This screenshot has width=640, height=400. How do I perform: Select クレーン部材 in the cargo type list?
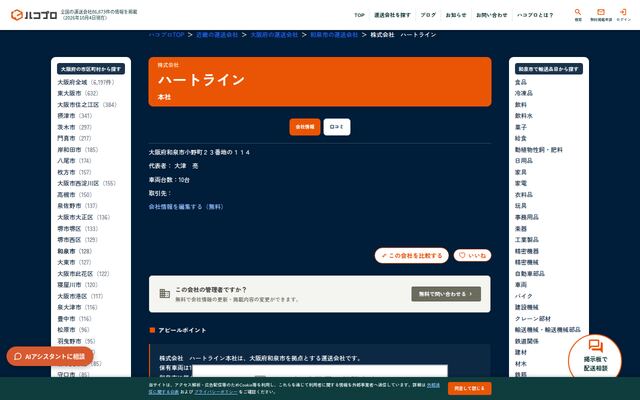tap(533, 319)
